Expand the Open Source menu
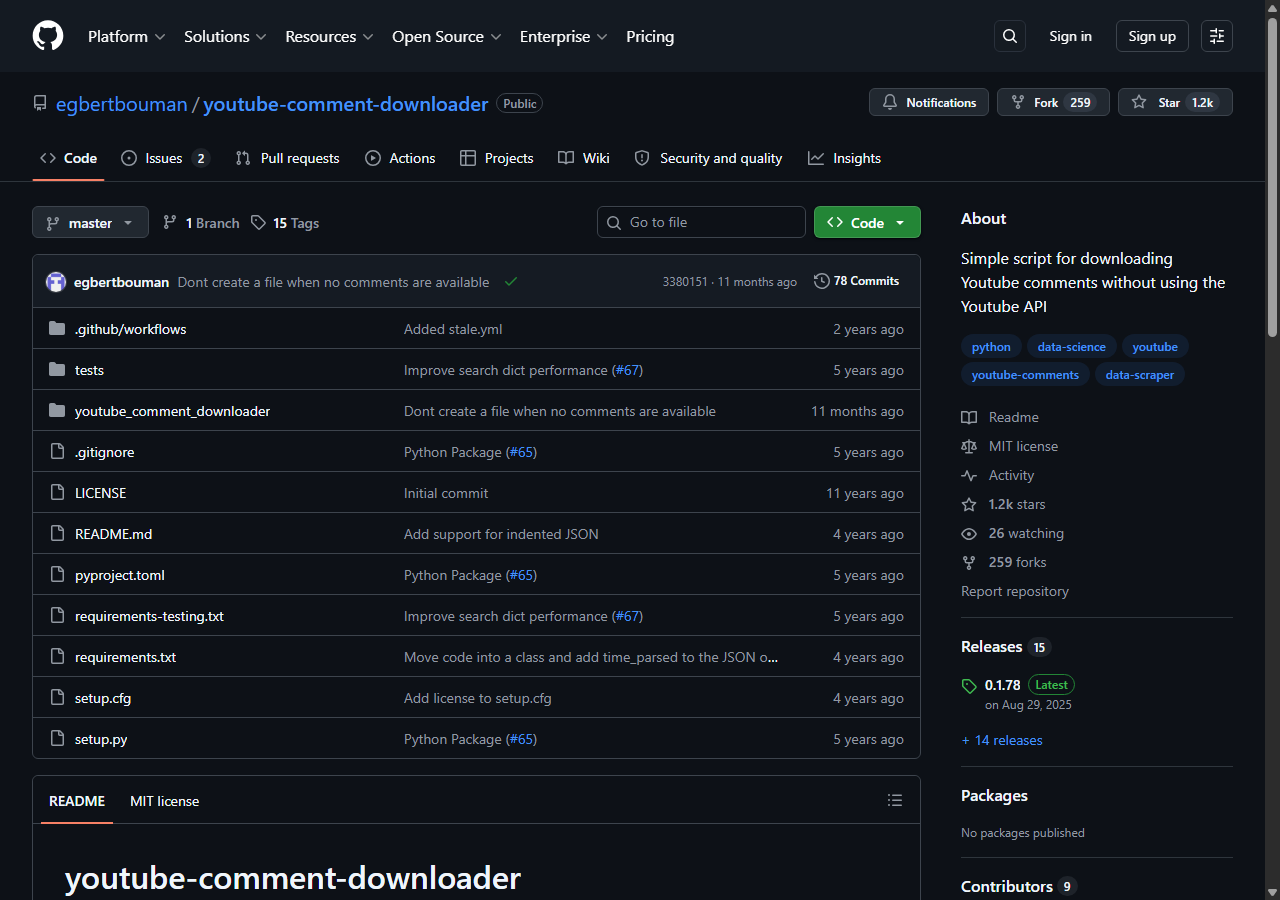 [x=446, y=36]
